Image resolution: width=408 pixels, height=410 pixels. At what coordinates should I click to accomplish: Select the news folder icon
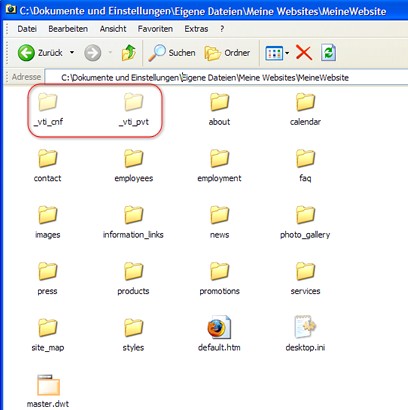220,215
